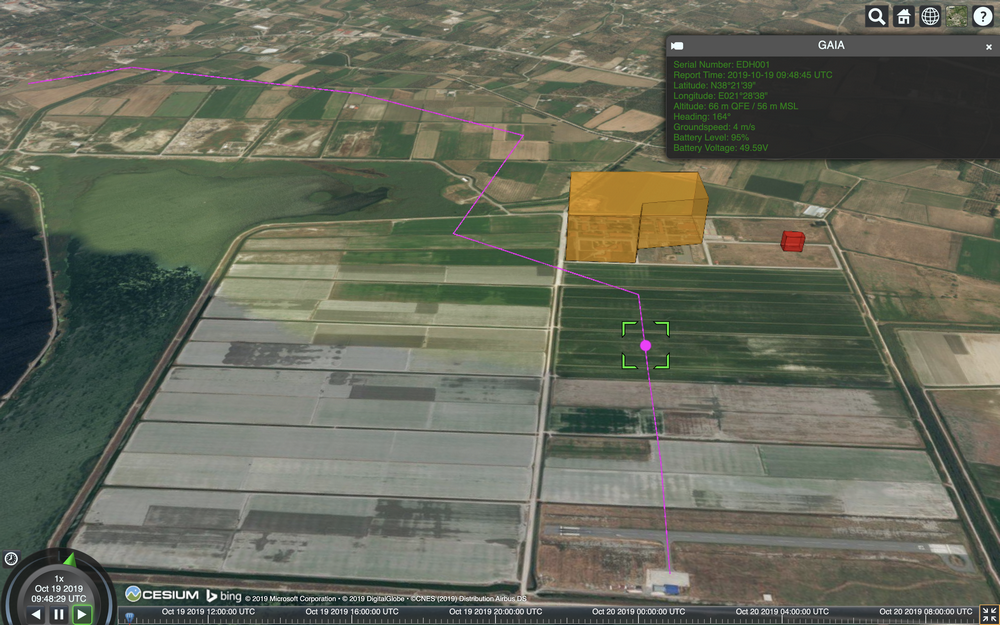Jump timeline to Oct 19 20:00:00 UTC
1000x625 pixels.
pyautogui.click(x=496, y=612)
